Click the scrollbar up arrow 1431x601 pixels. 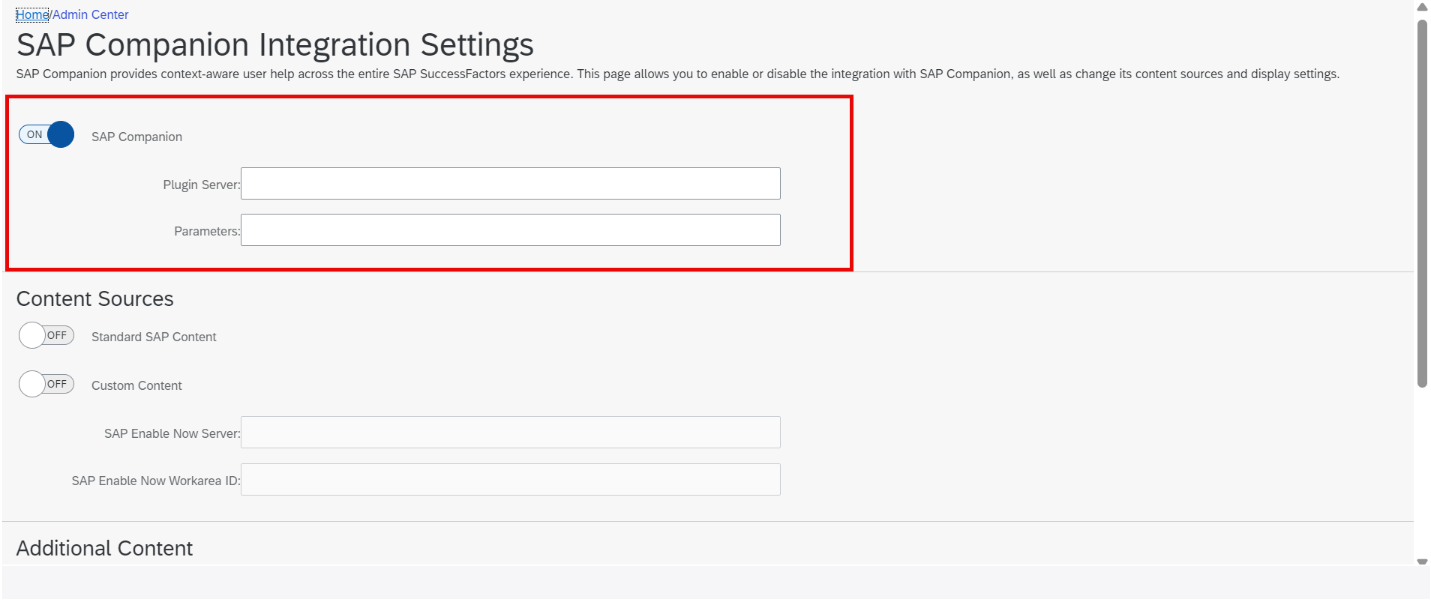(x=1422, y=7)
